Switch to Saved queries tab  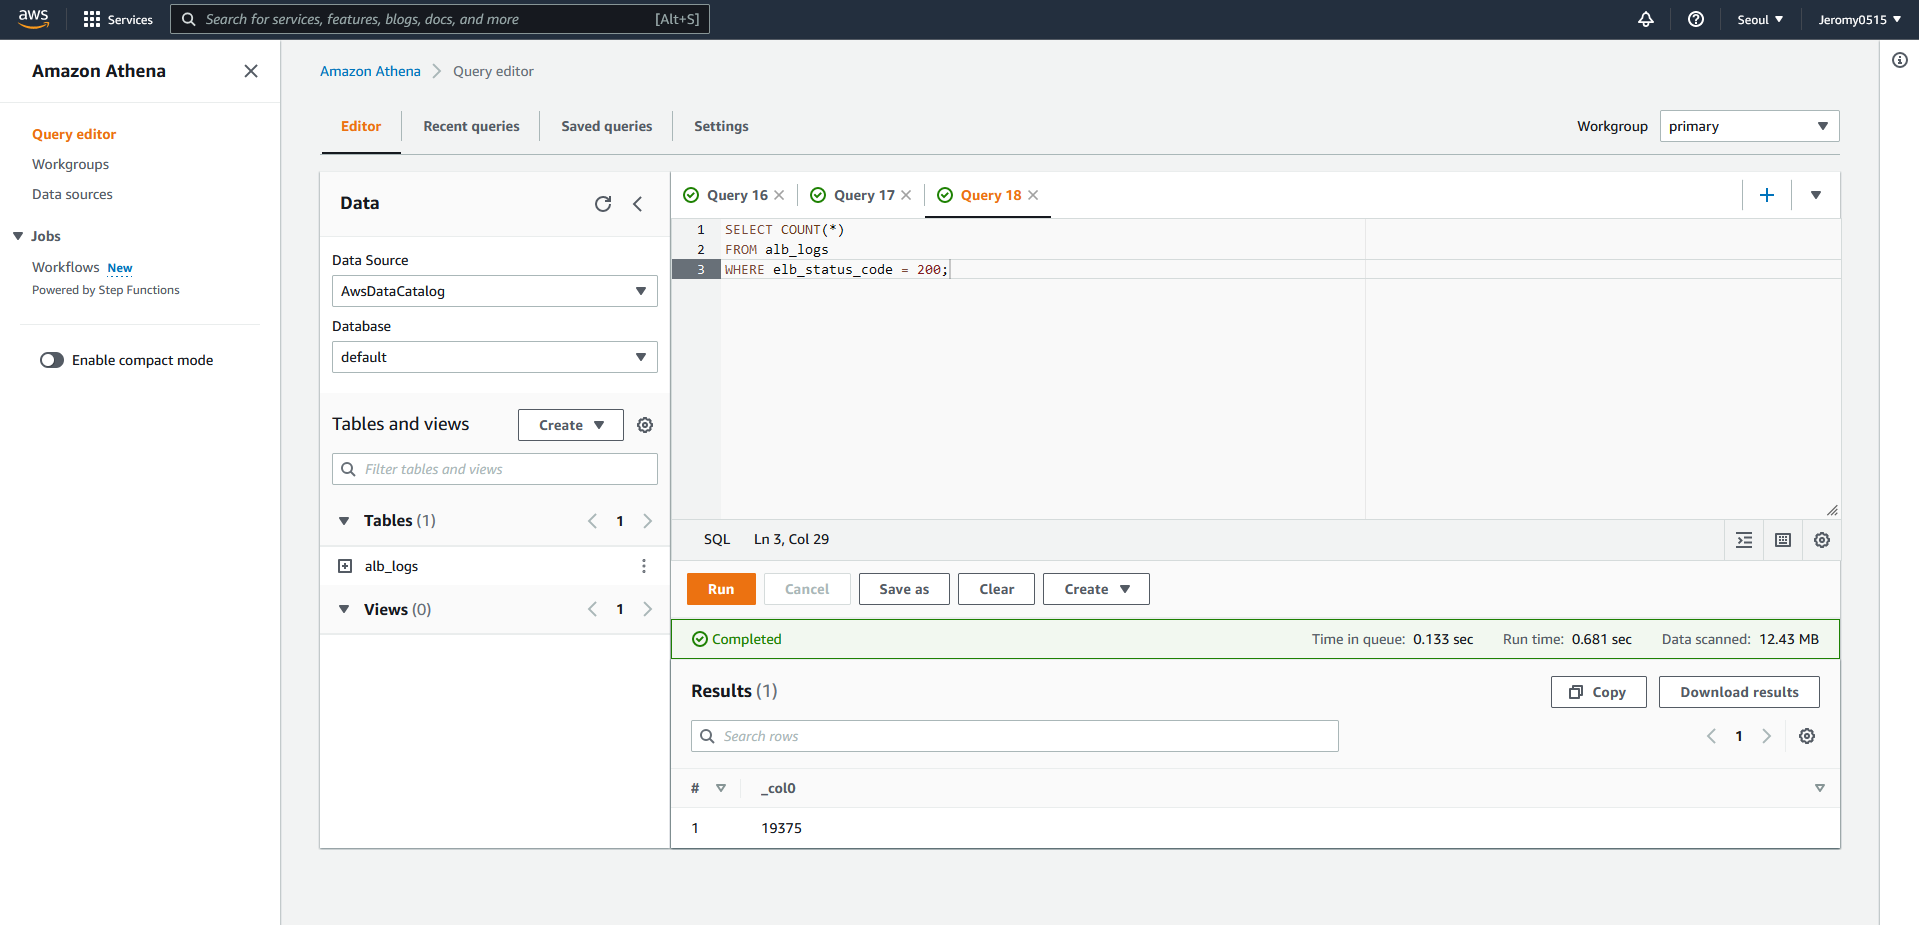click(x=607, y=126)
